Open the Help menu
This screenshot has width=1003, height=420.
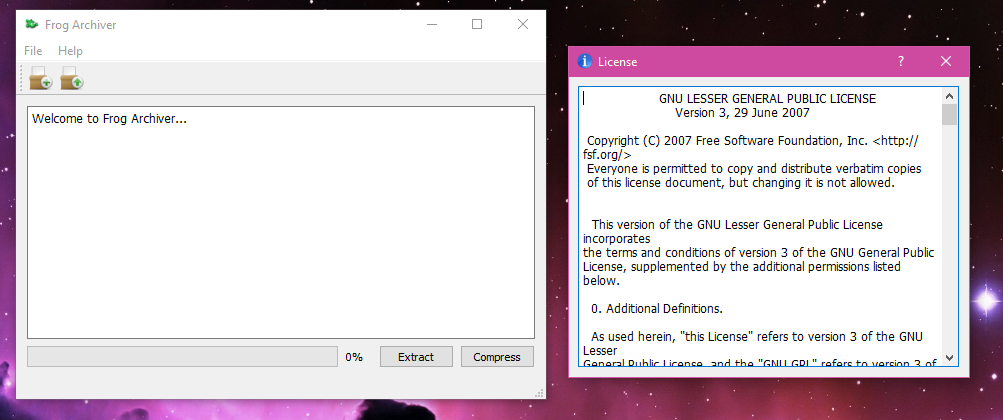[70, 51]
